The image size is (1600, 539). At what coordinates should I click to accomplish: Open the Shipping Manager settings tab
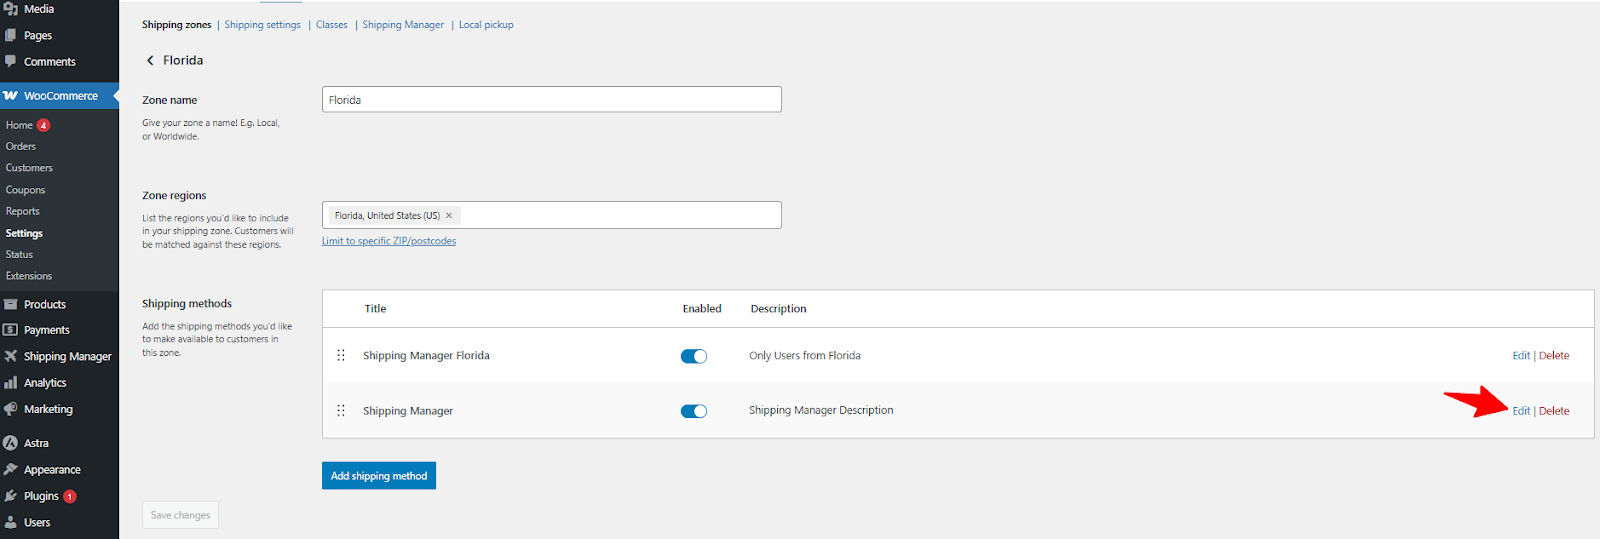[403, 25]
